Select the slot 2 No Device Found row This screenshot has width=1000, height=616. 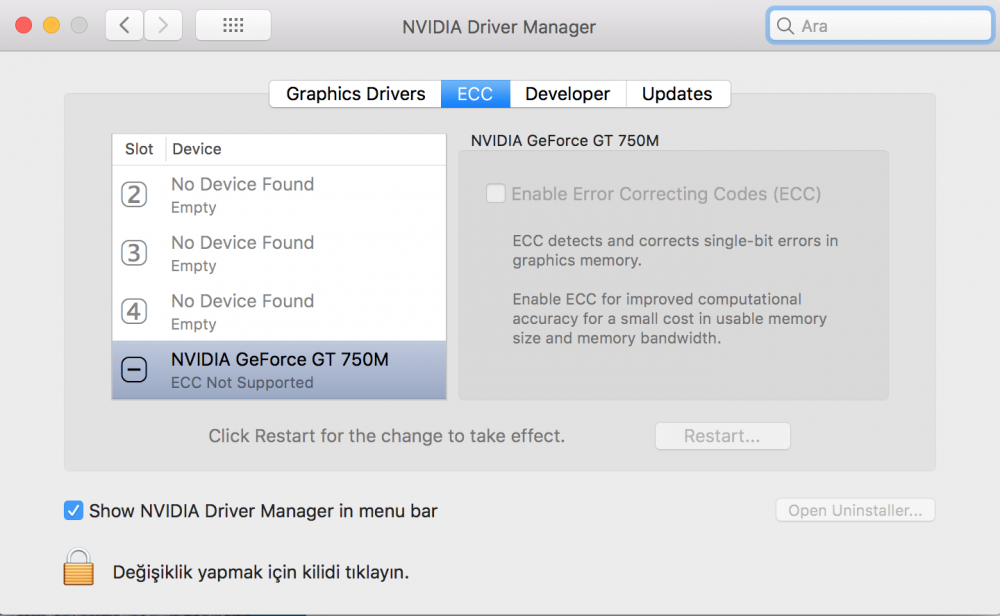pos(279,195)
